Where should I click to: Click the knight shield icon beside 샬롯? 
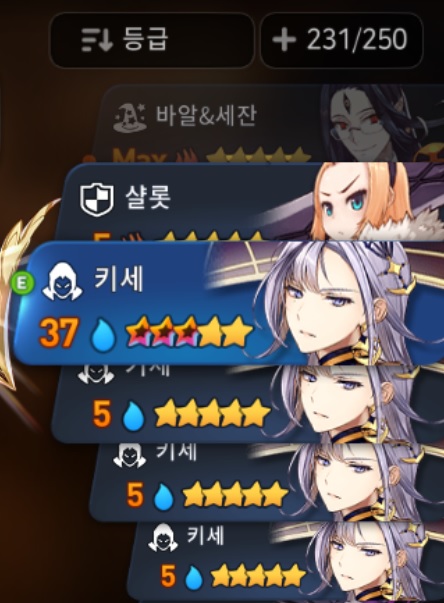[x=96, y=199]
